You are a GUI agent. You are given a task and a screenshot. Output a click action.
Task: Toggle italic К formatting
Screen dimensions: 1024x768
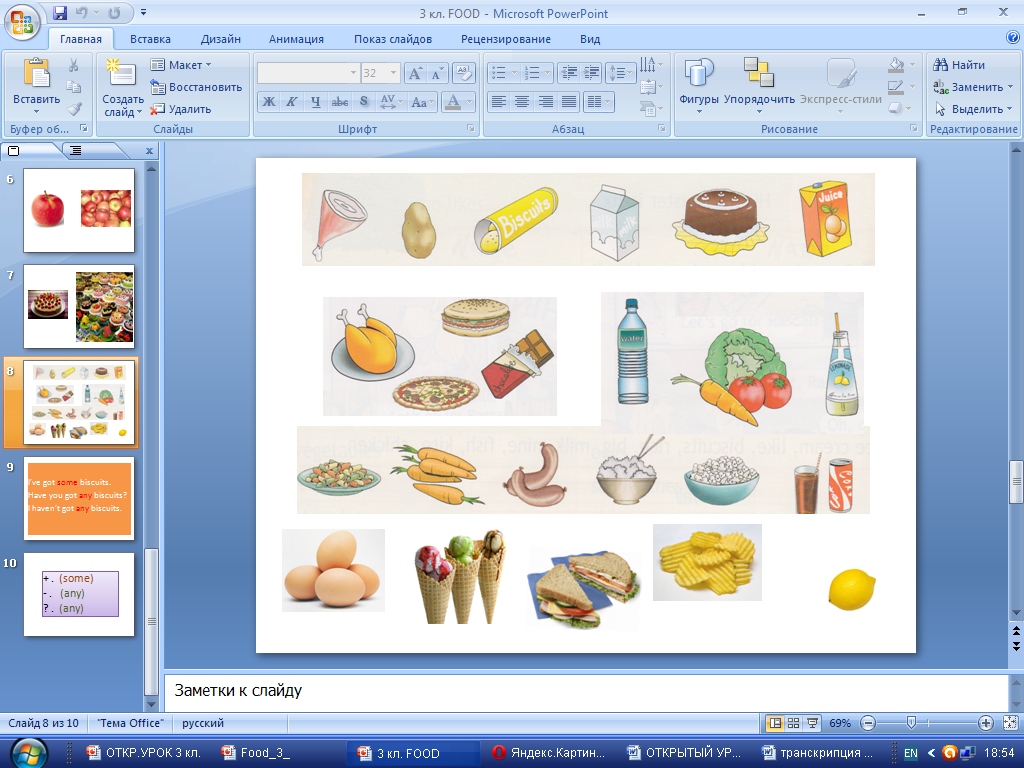tap(291, 101)
